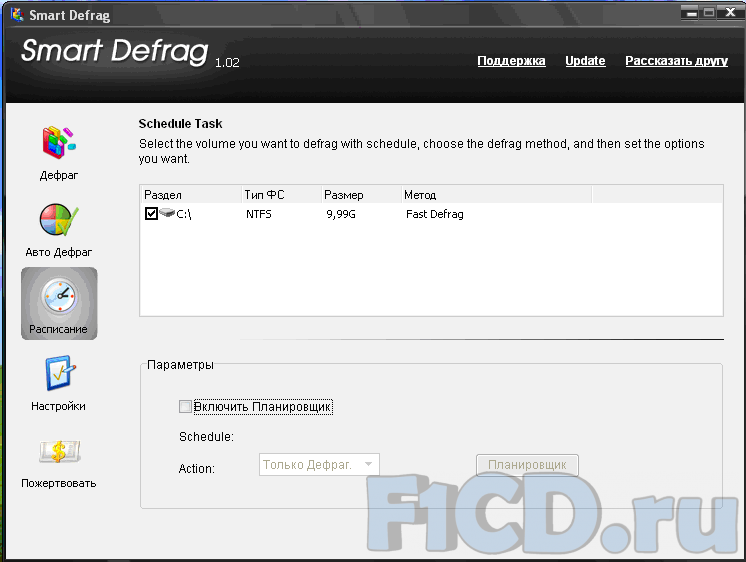The width and height of the screenshot is (746, 562).
Task: Enable the Включить Планировщик checkbox
Action: point(185,407)
